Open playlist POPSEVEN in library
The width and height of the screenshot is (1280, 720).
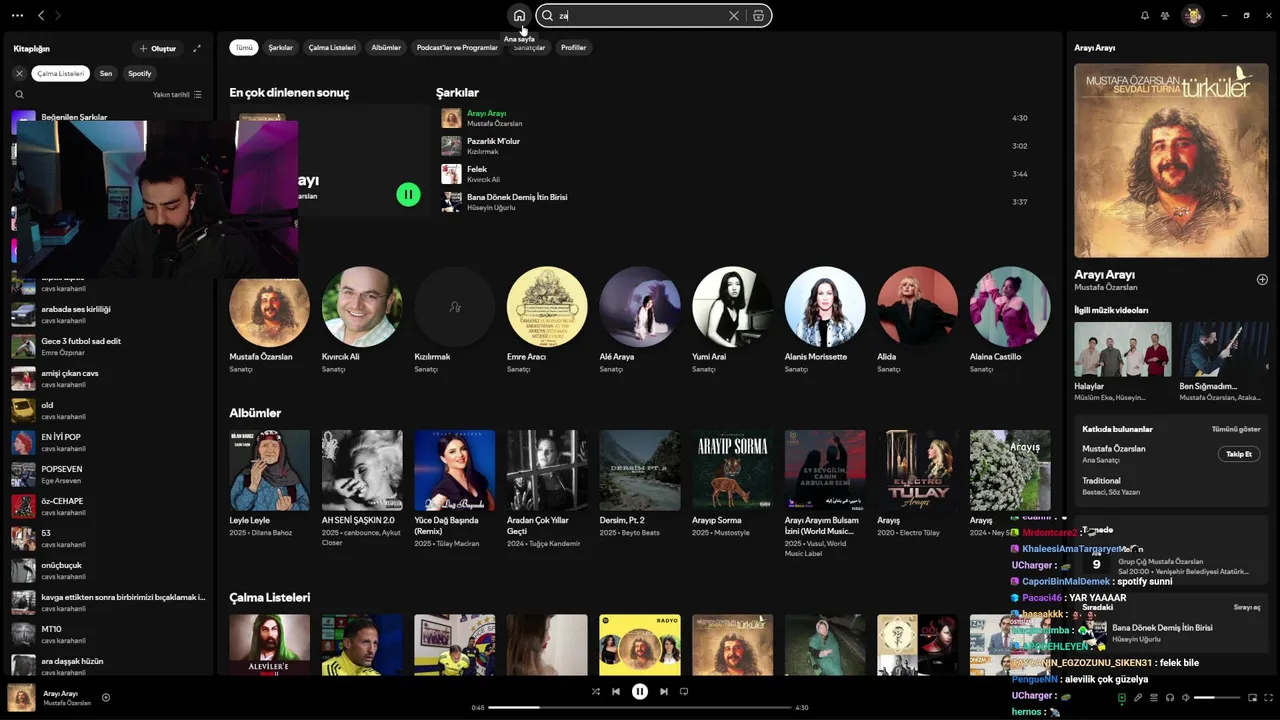[x=108, y=474]
